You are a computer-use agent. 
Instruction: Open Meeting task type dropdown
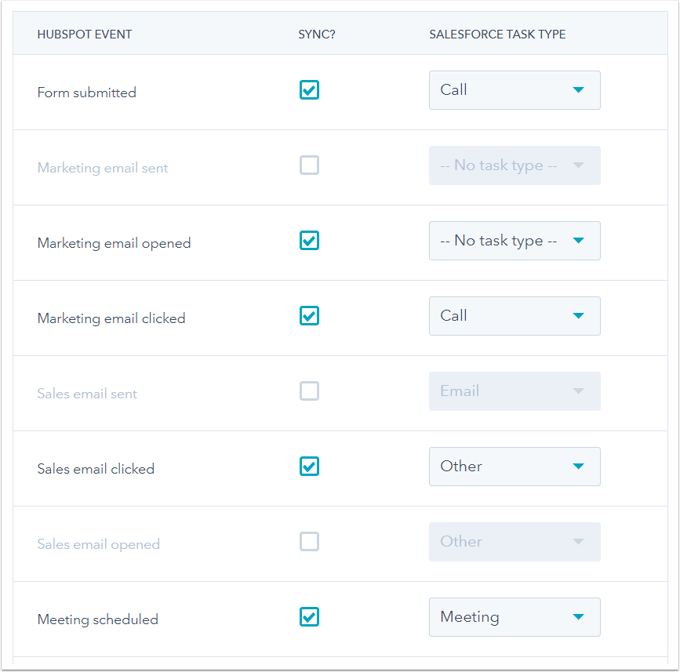[515, 617]
